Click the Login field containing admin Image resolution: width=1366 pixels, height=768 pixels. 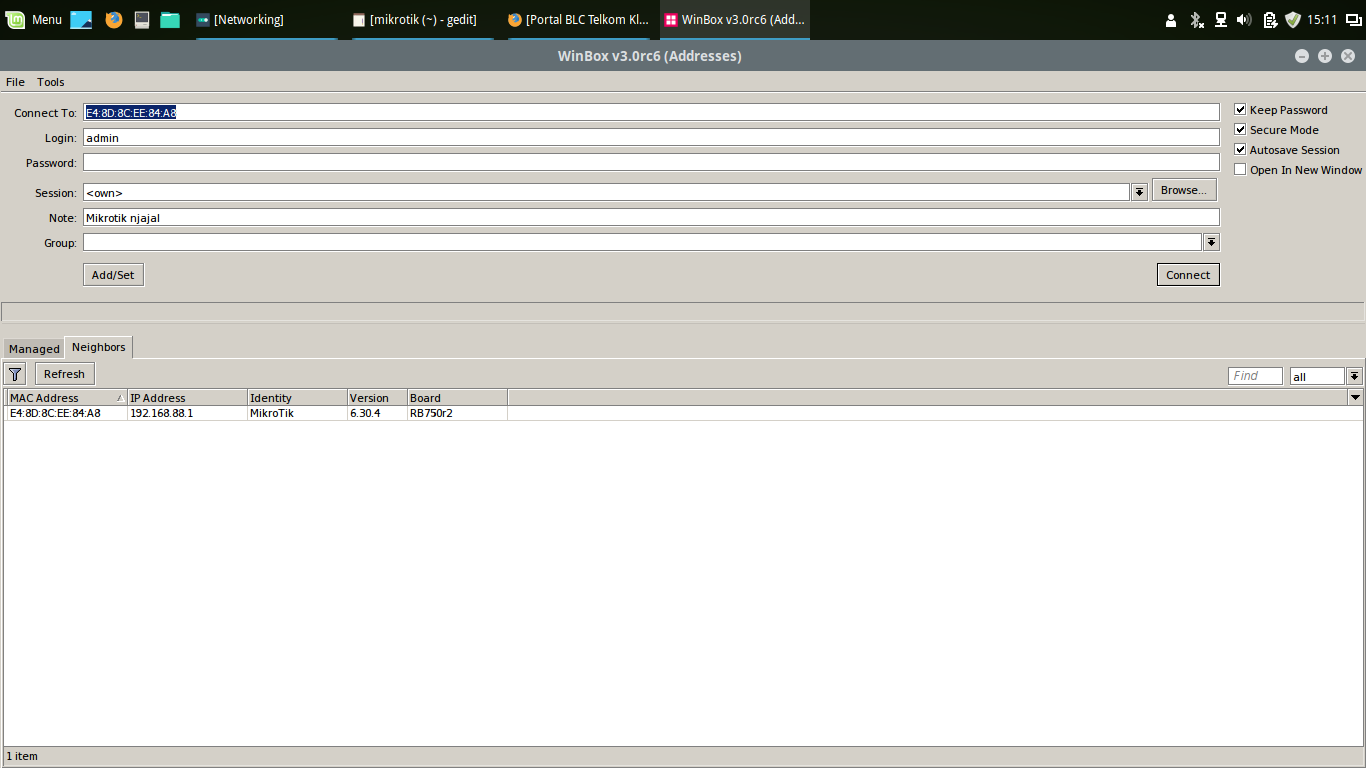tap(651, 137)
